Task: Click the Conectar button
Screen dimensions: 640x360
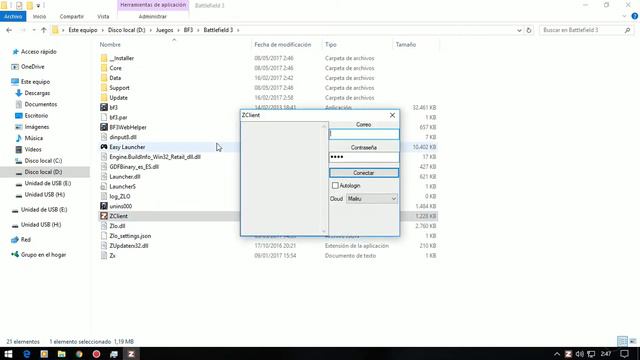Action: click(x=364, y=173)
